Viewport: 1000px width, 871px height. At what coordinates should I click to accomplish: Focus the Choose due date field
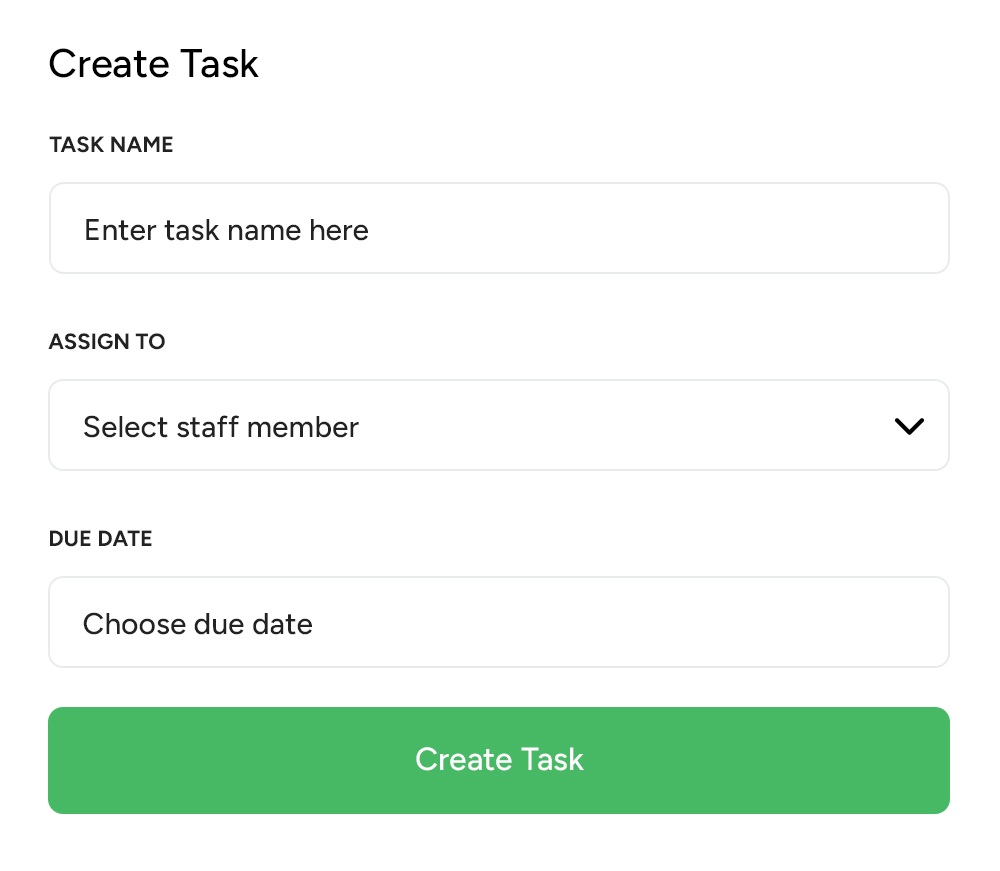click(498, 623)
